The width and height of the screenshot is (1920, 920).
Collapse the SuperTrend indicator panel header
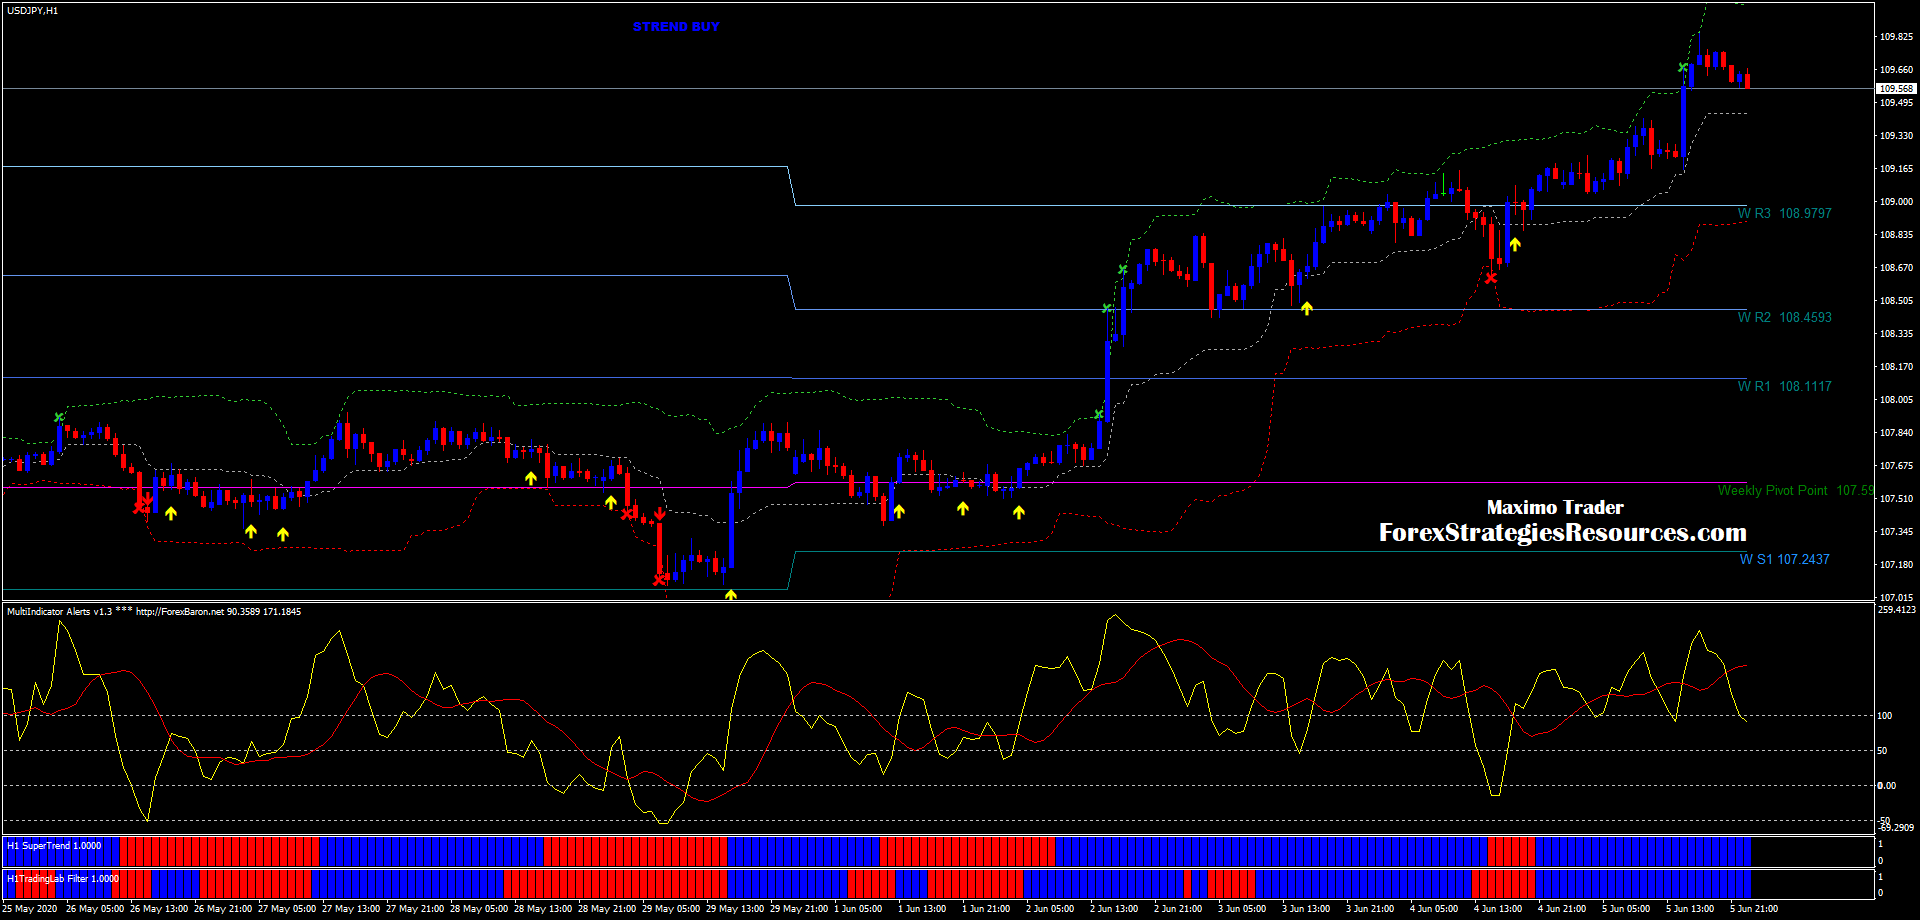55,846
